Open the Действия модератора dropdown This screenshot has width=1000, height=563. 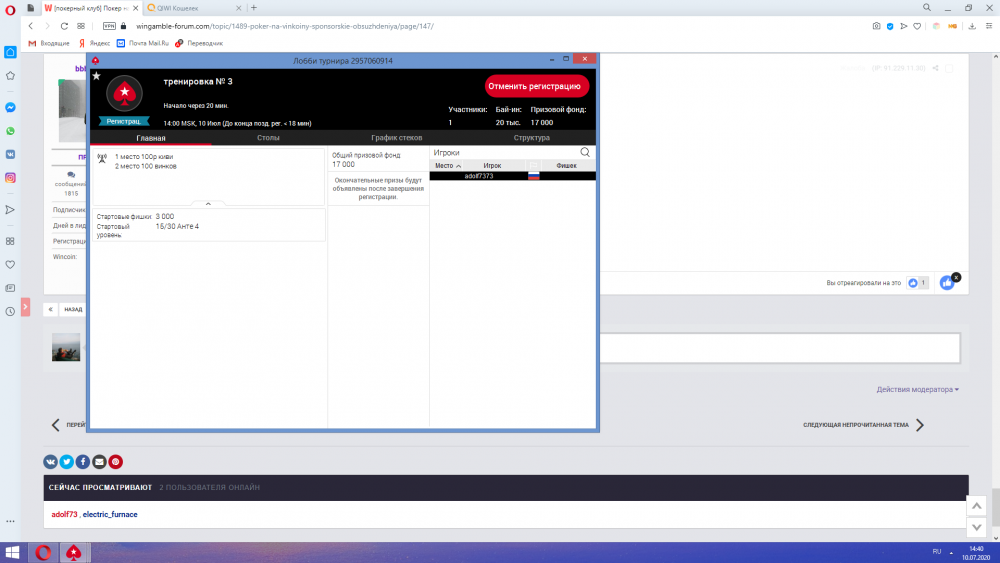click(x=917, y=389)
